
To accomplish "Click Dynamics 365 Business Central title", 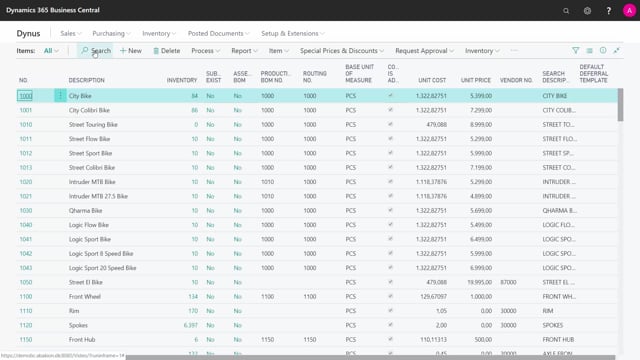I will point(53,10).
